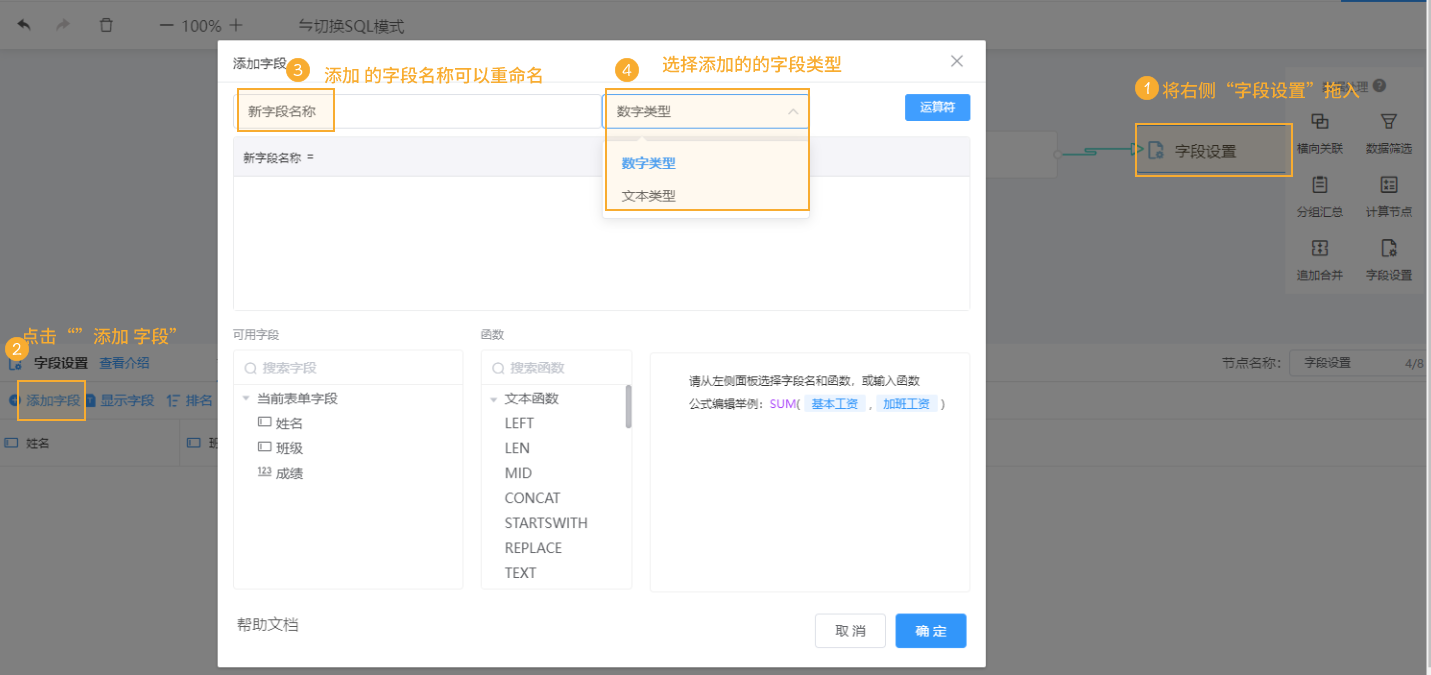Image resolution: width=1431 pixels, height=675 pixels.
Task: Select the LEN function in the list
Action: tap(515, 447)
